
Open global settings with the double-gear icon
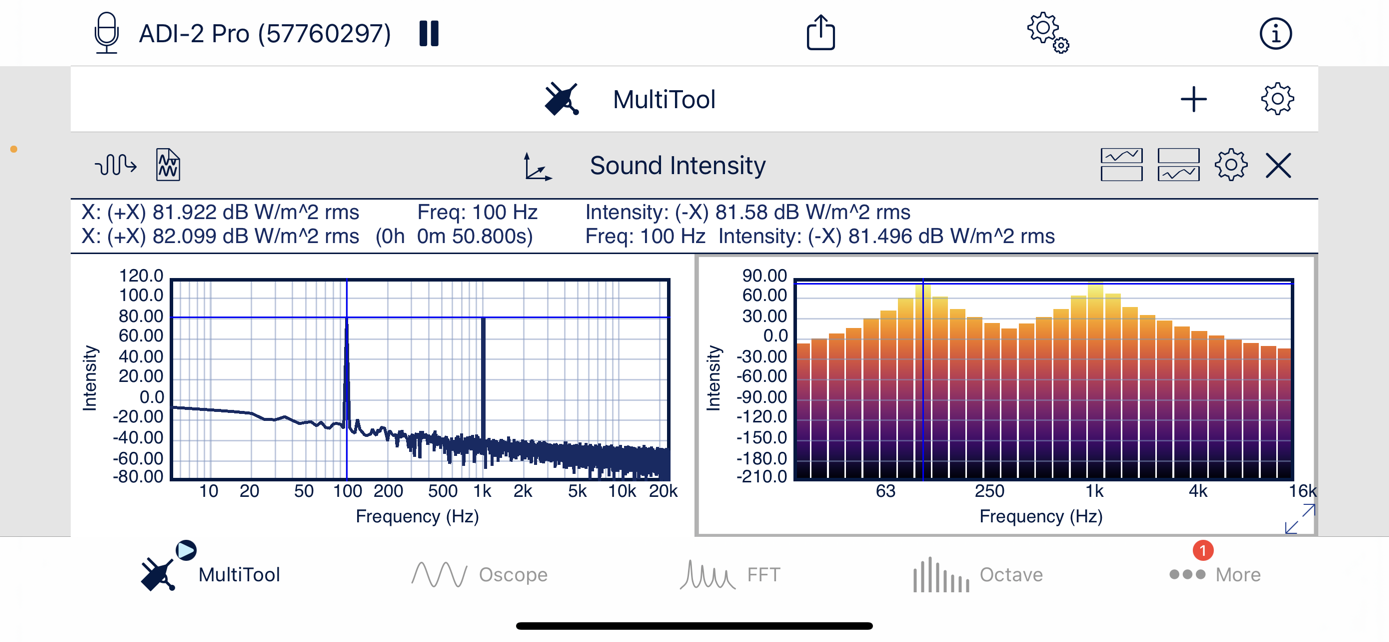click(1047, 32)
